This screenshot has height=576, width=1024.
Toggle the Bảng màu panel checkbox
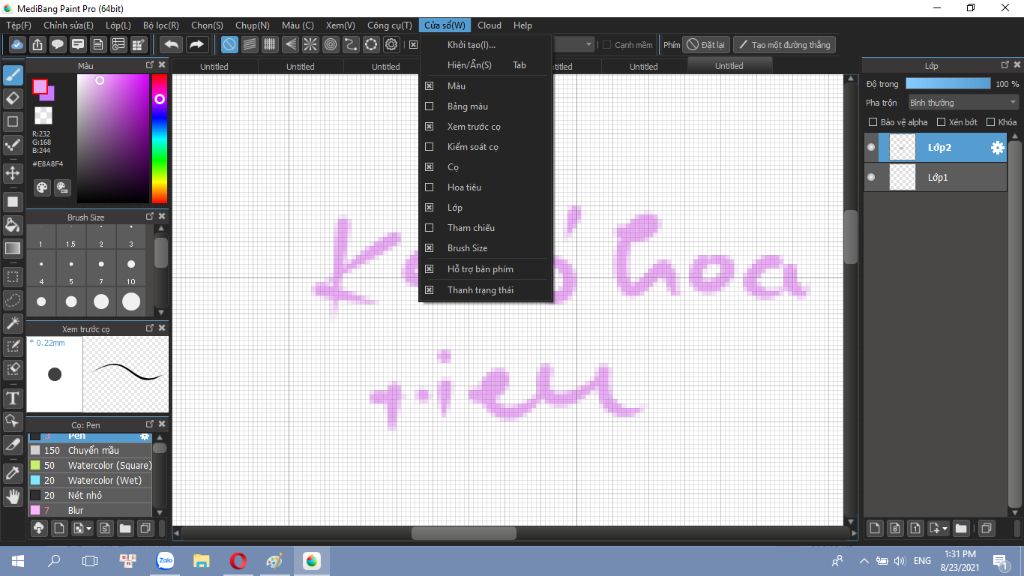429,106
